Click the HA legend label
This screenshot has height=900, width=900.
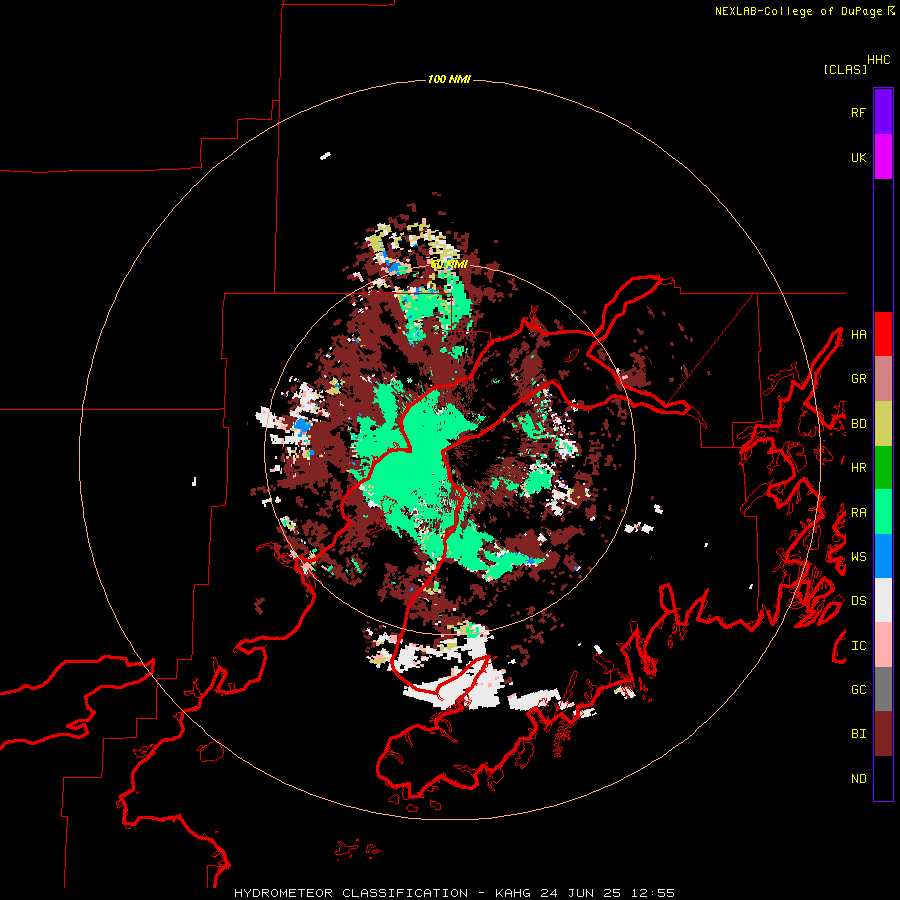[858, 335]
